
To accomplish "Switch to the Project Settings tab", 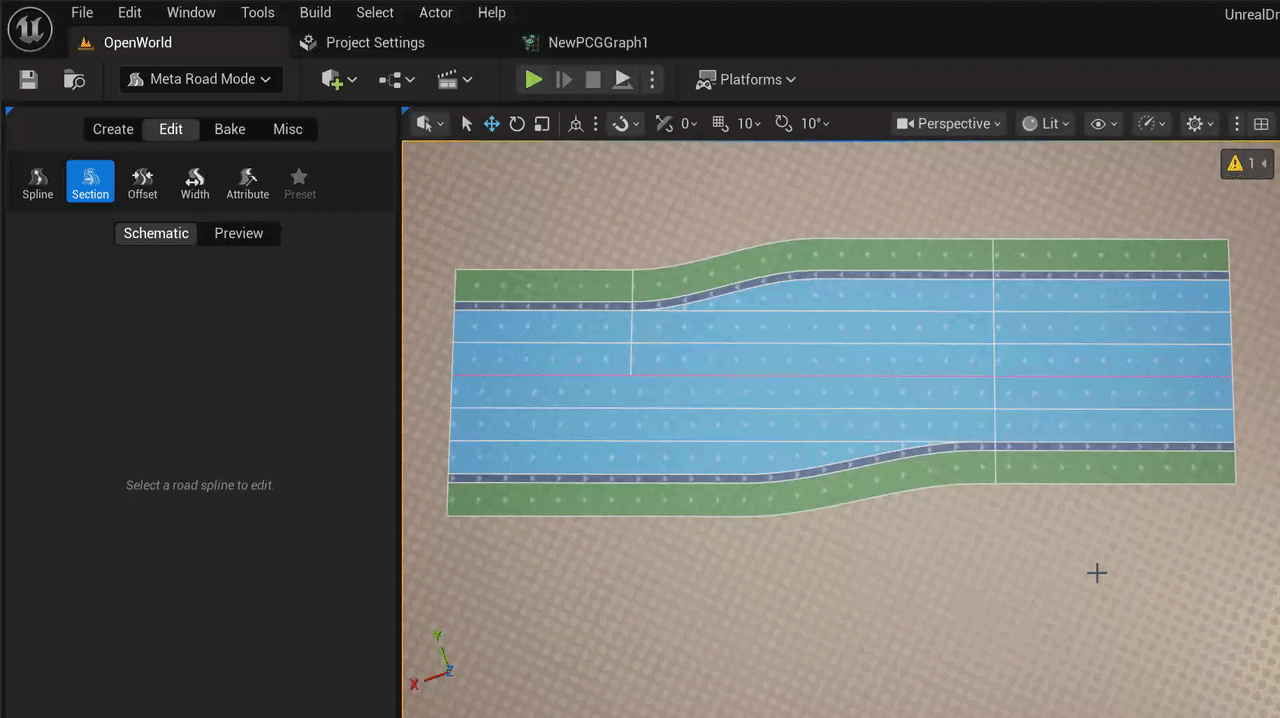I will click(363, 43).
